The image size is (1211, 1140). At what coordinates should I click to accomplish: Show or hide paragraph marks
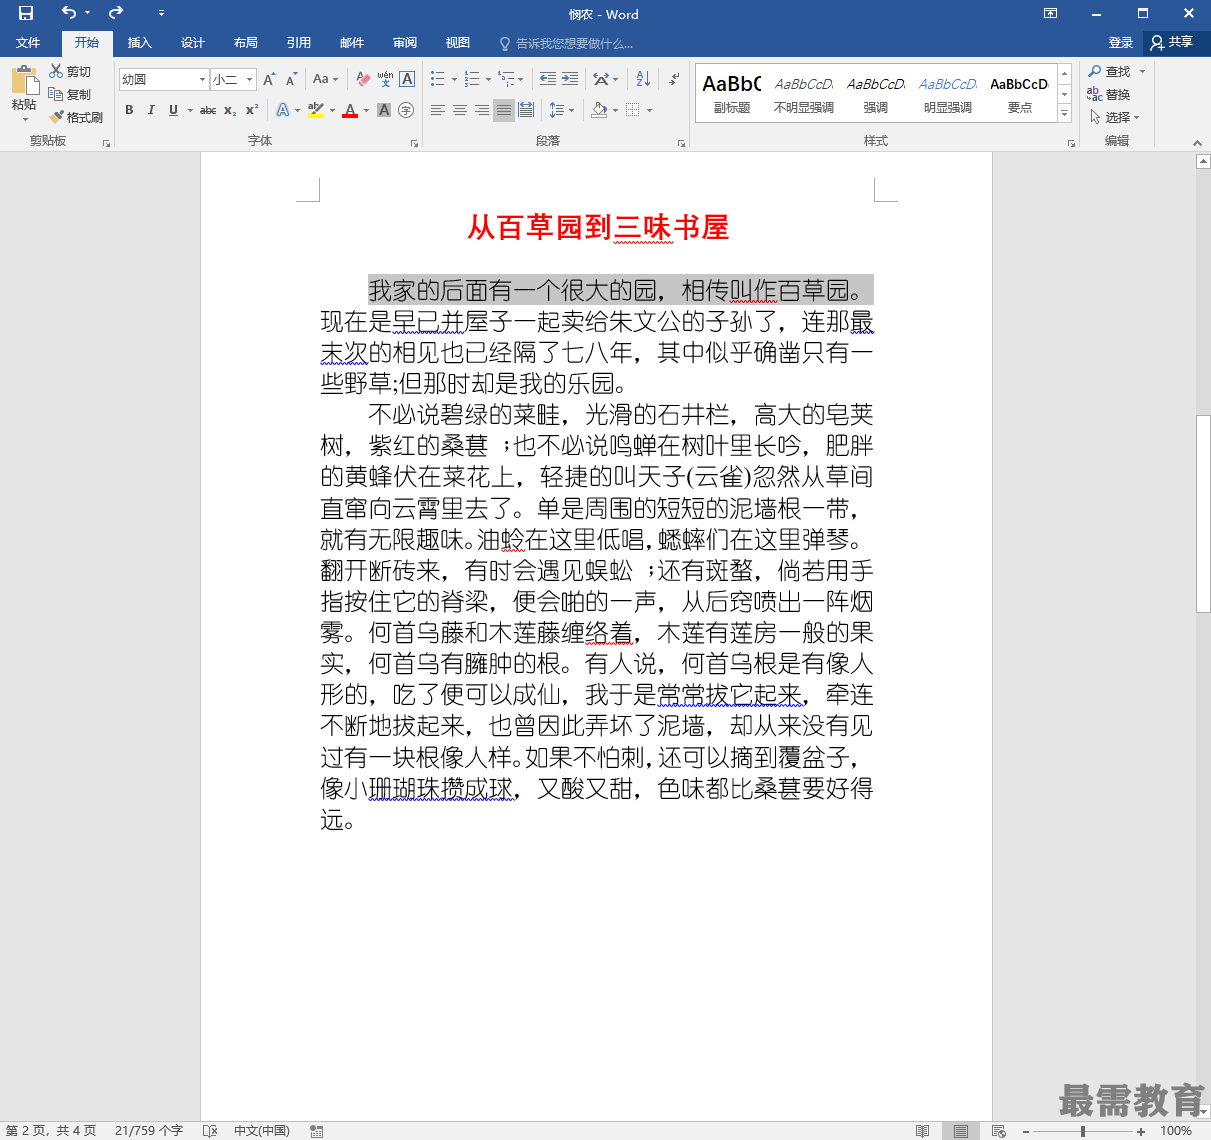(x=675, y=79)
